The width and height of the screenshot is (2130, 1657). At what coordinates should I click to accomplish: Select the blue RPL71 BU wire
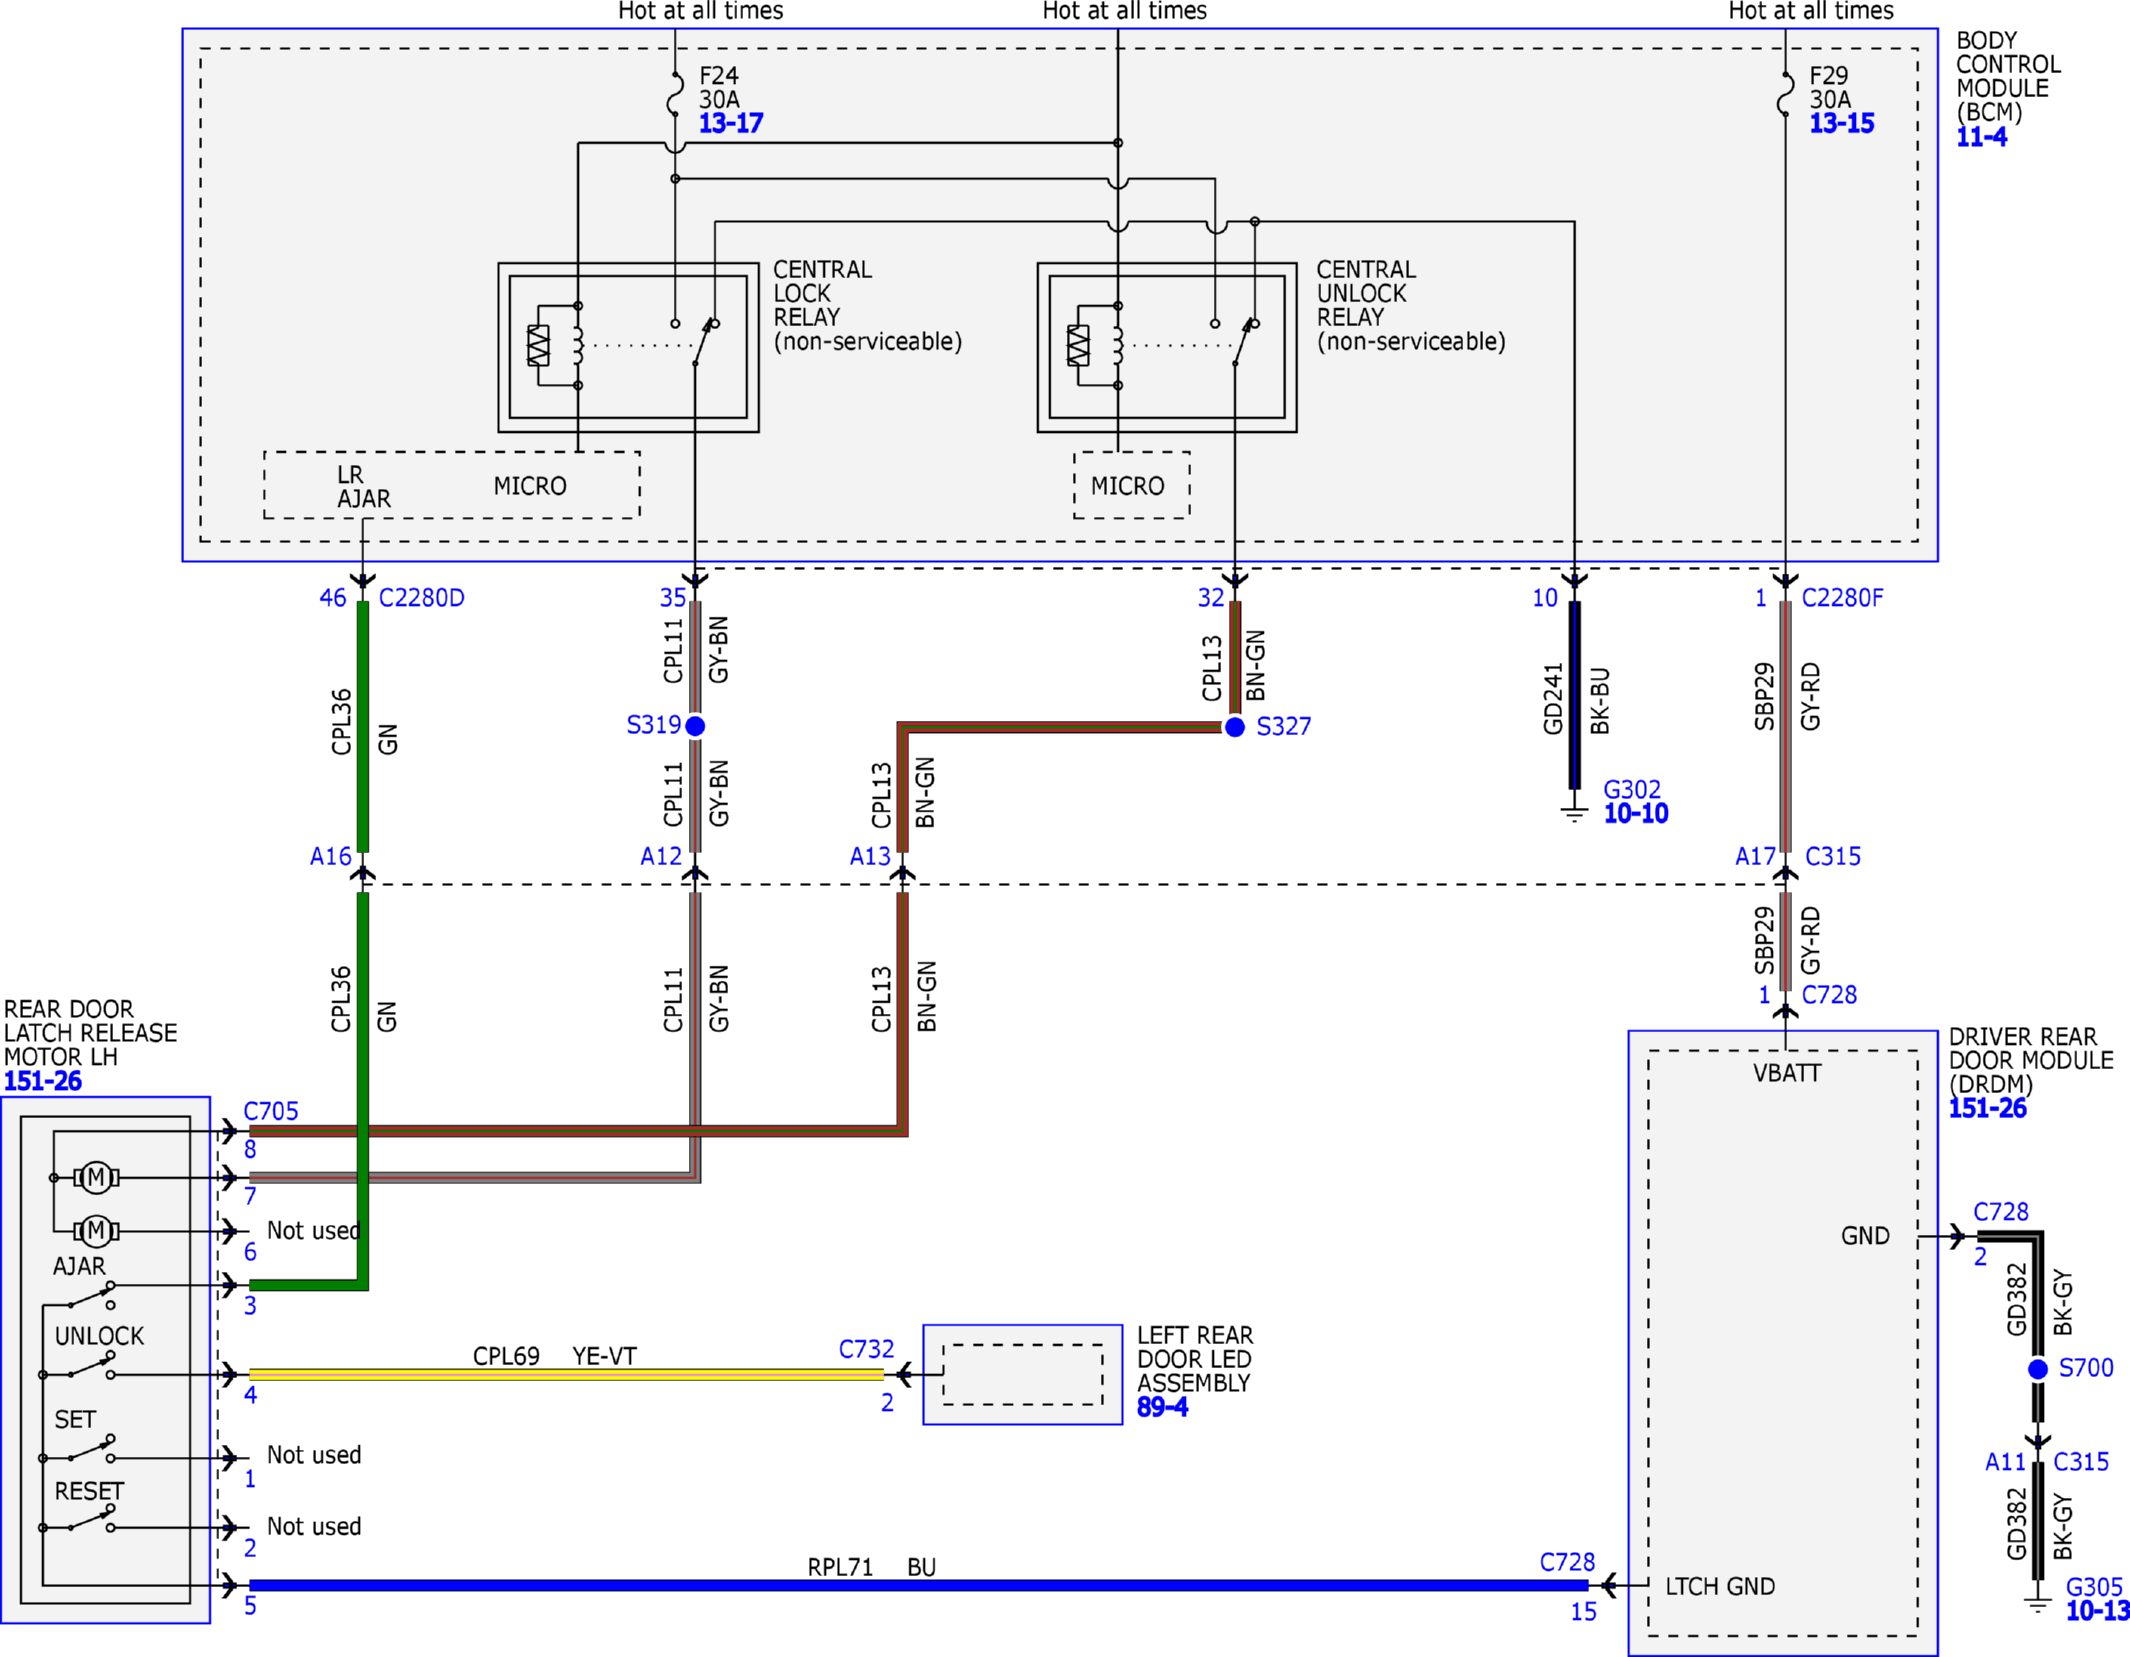tap(918, 1585)
